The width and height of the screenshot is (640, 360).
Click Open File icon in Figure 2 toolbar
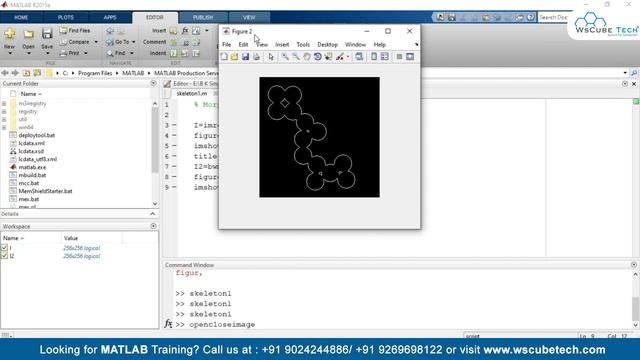pyautogui.click(x=234, y=57)
